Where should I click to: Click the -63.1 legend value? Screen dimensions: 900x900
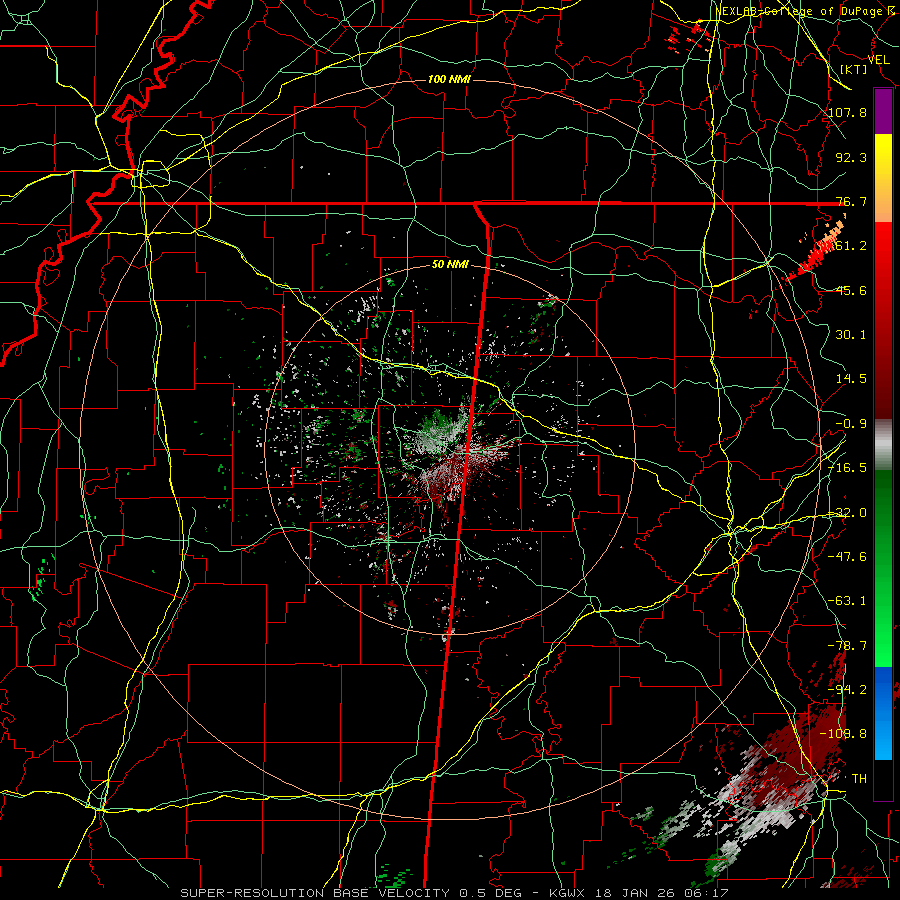[x=848, y=601]
